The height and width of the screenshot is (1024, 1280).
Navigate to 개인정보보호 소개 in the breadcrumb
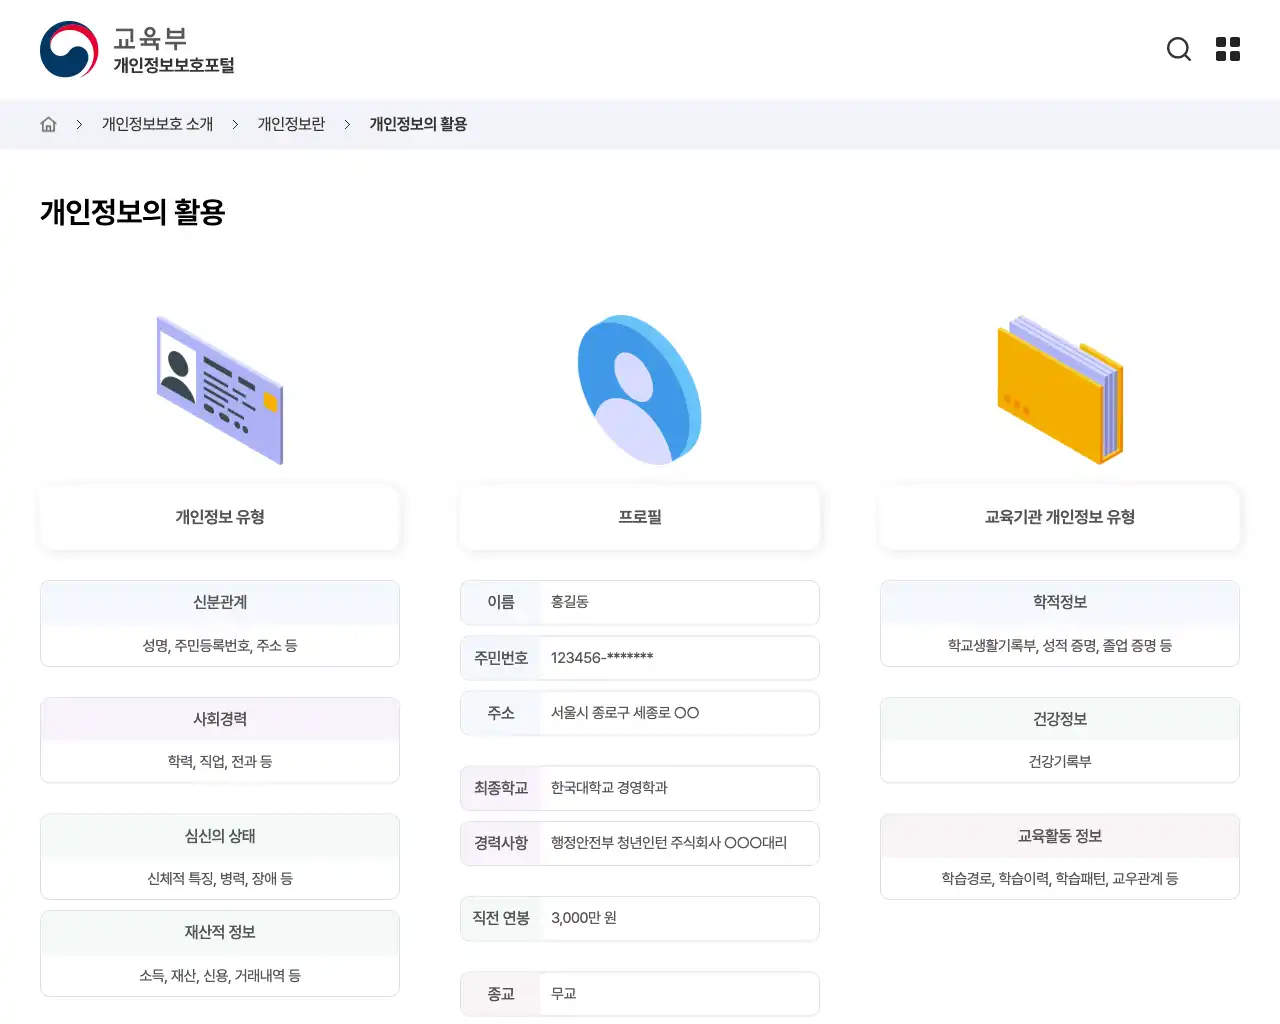tap(156, 123)
